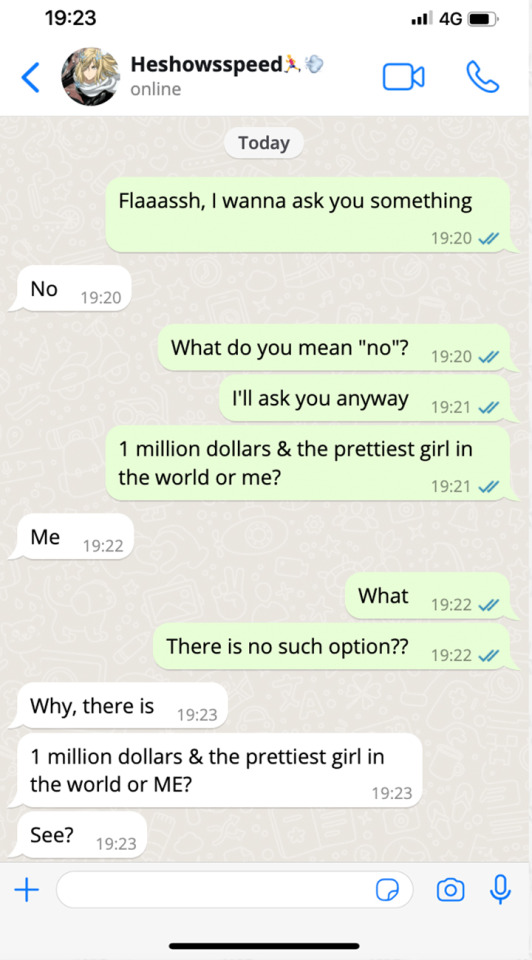Image resolution: width=532 pixels, height=960 pixels.
Task: Select the received "No" message bubble
Action: click(70, 288)
